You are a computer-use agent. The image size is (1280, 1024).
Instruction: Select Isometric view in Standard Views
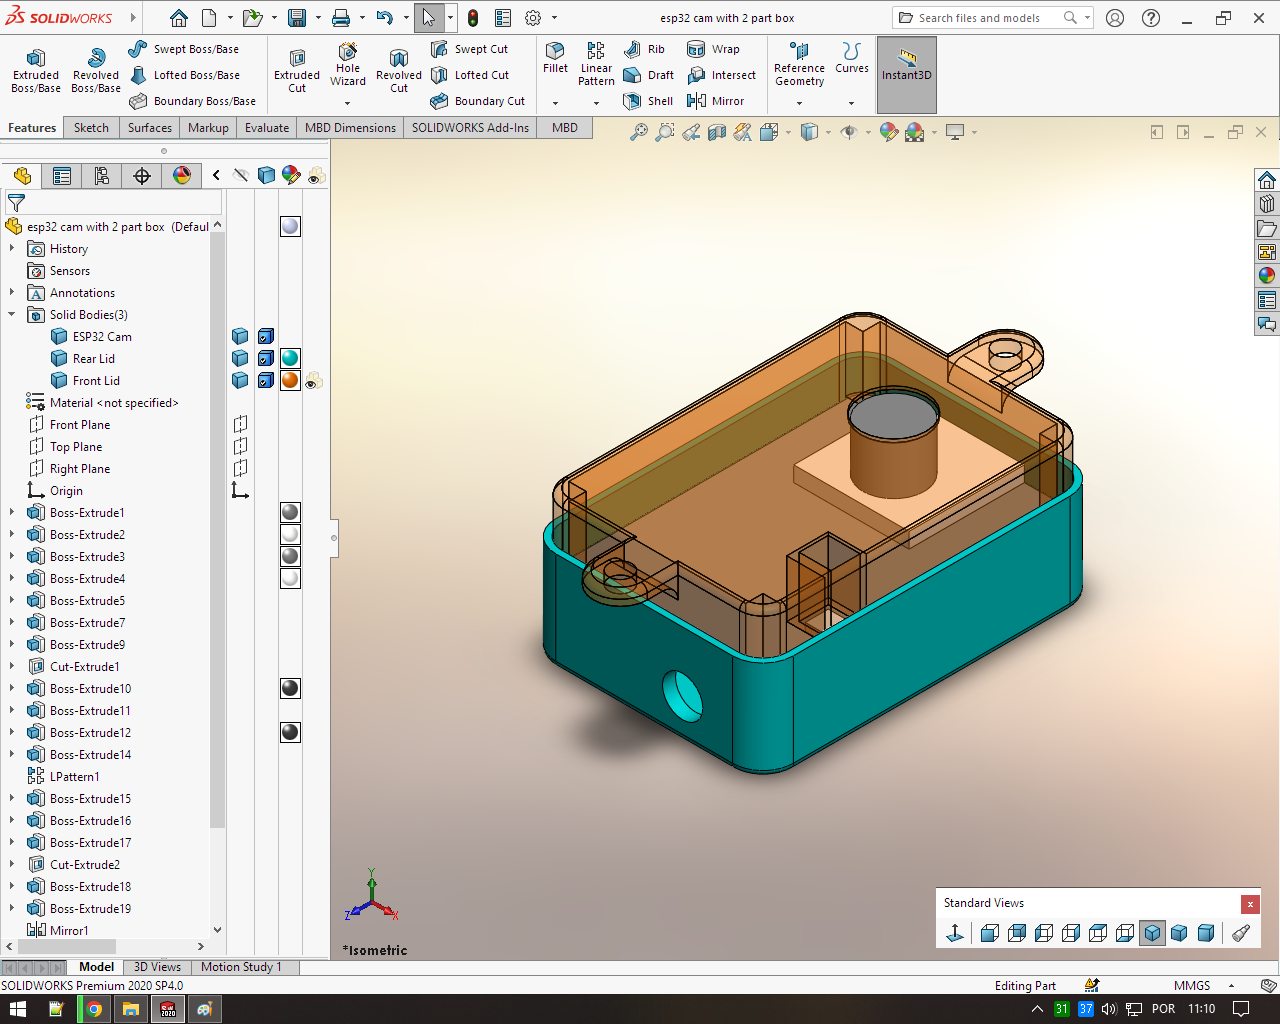1152,933
